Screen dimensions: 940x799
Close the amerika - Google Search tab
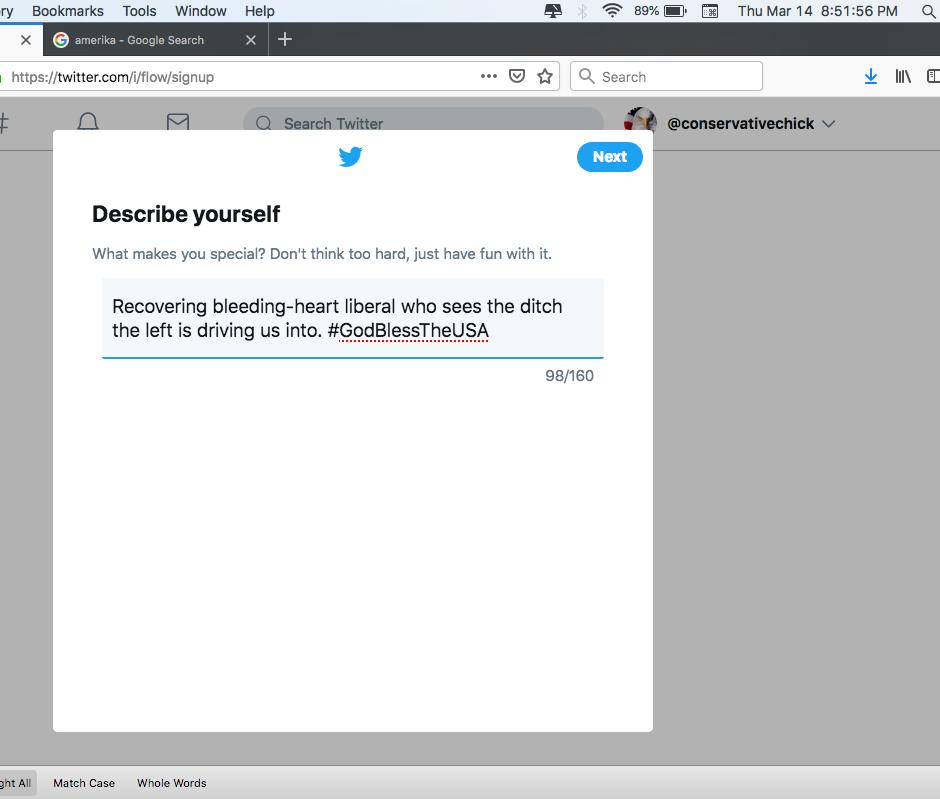click(251, 40)
